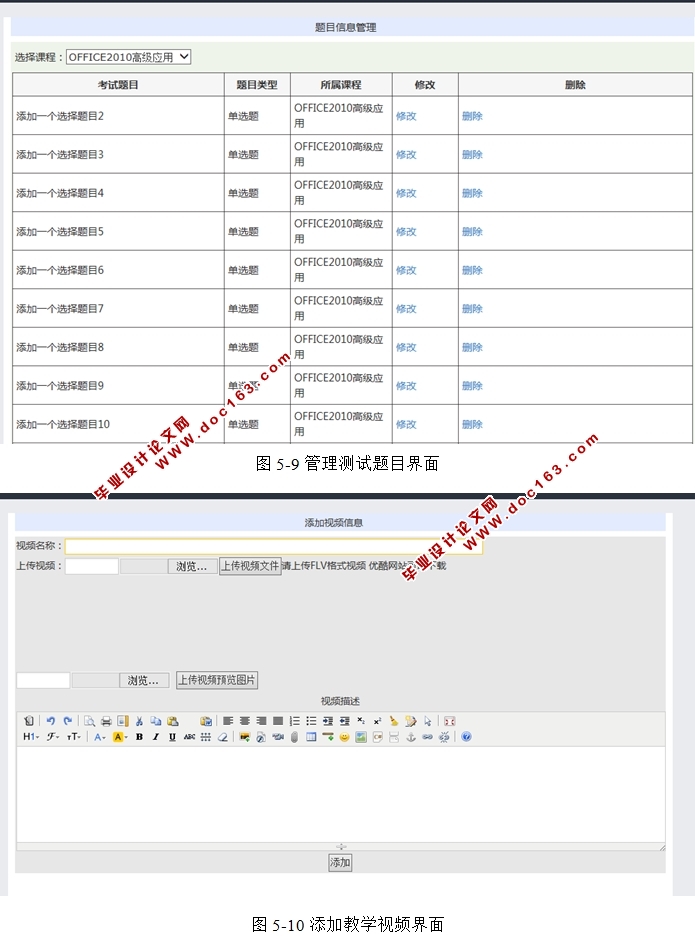Viewport: 695px width, 939px height.
Task: Click 上传视频文件 button
Action: (250, 566)
